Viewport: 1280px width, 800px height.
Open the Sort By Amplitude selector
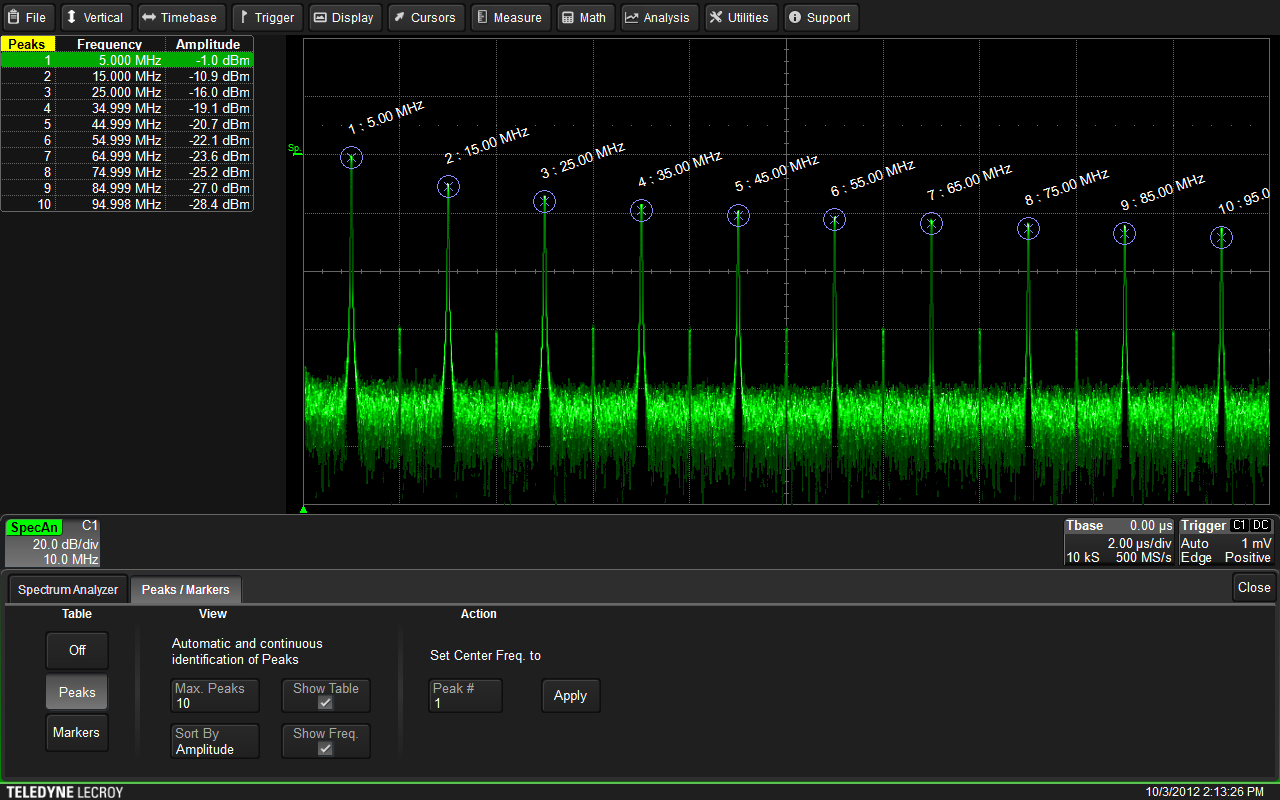[x=215, y=741]
